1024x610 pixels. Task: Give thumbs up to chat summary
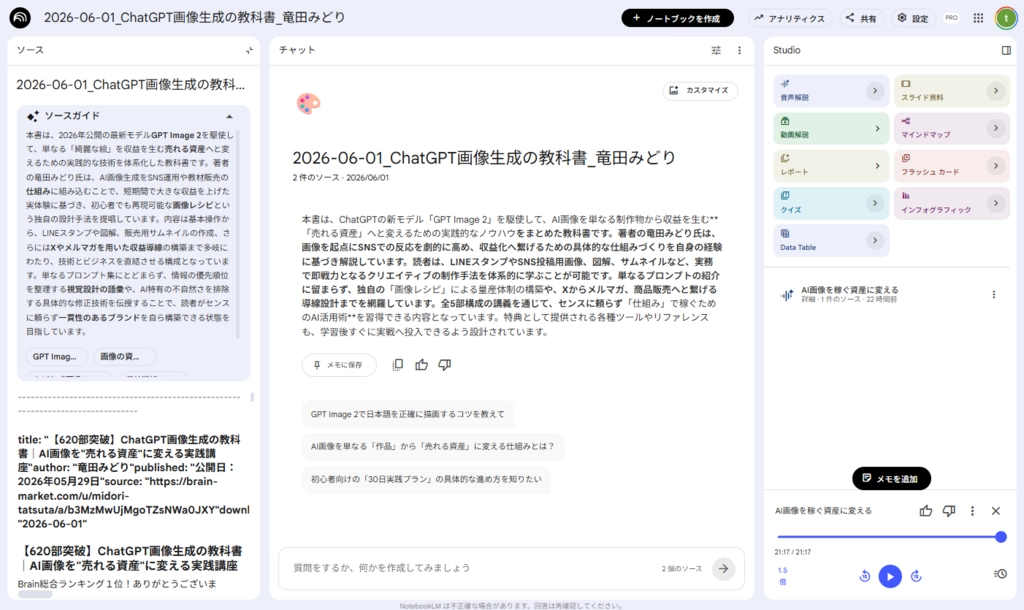coord(421,365)
